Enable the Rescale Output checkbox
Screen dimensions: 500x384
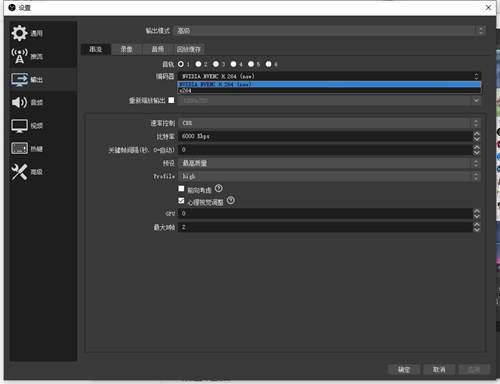(171, 100)
